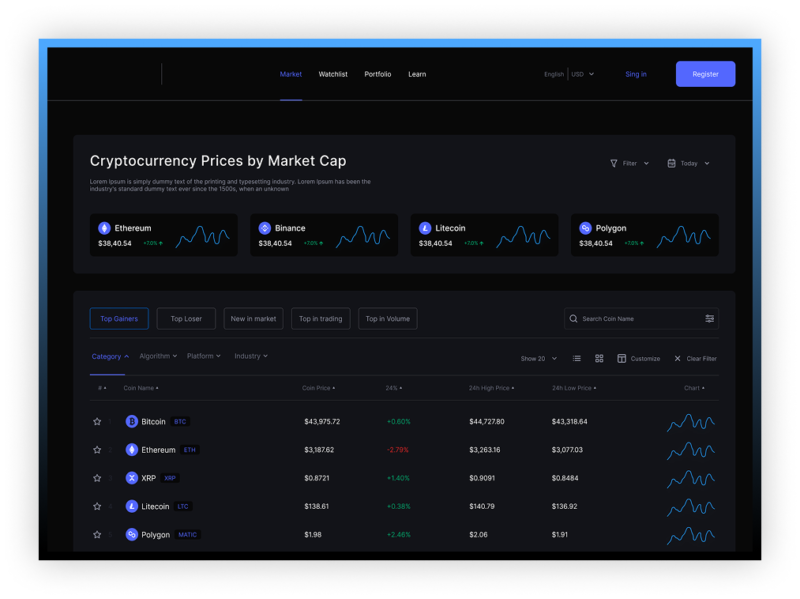The image size is (800, 599).
Task: Click the Customize columns icon
Action: pyautogui.click(x=622, y=358)
